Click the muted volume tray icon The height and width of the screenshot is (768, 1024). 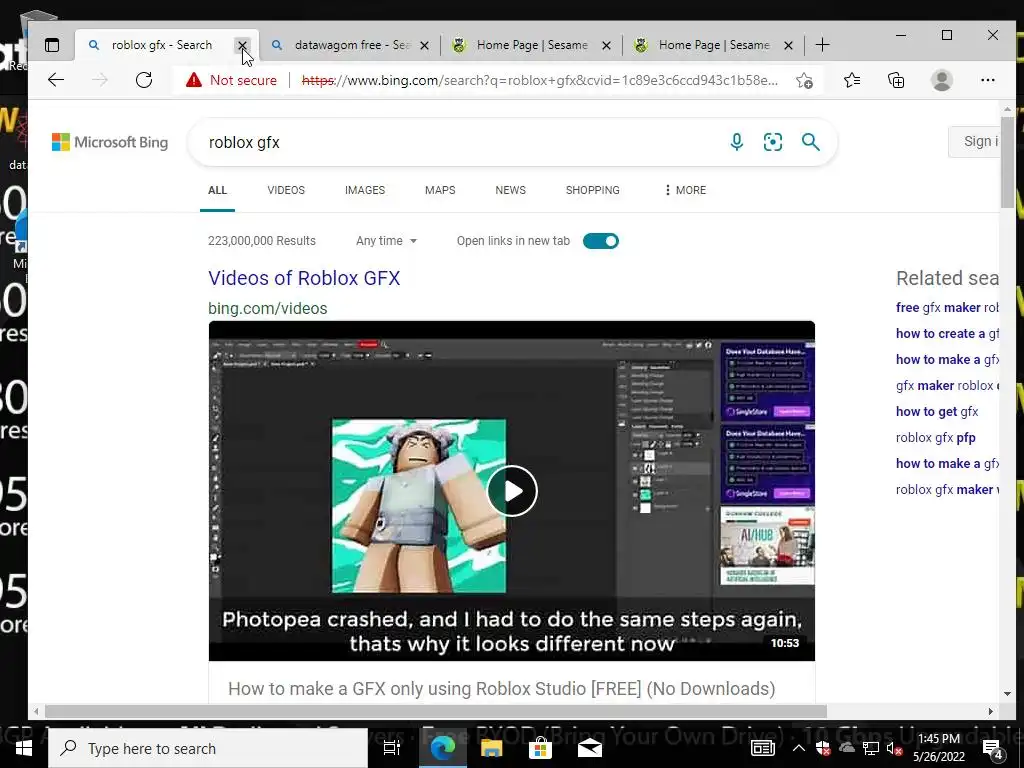pyautogui.click(x=895, y=748)
